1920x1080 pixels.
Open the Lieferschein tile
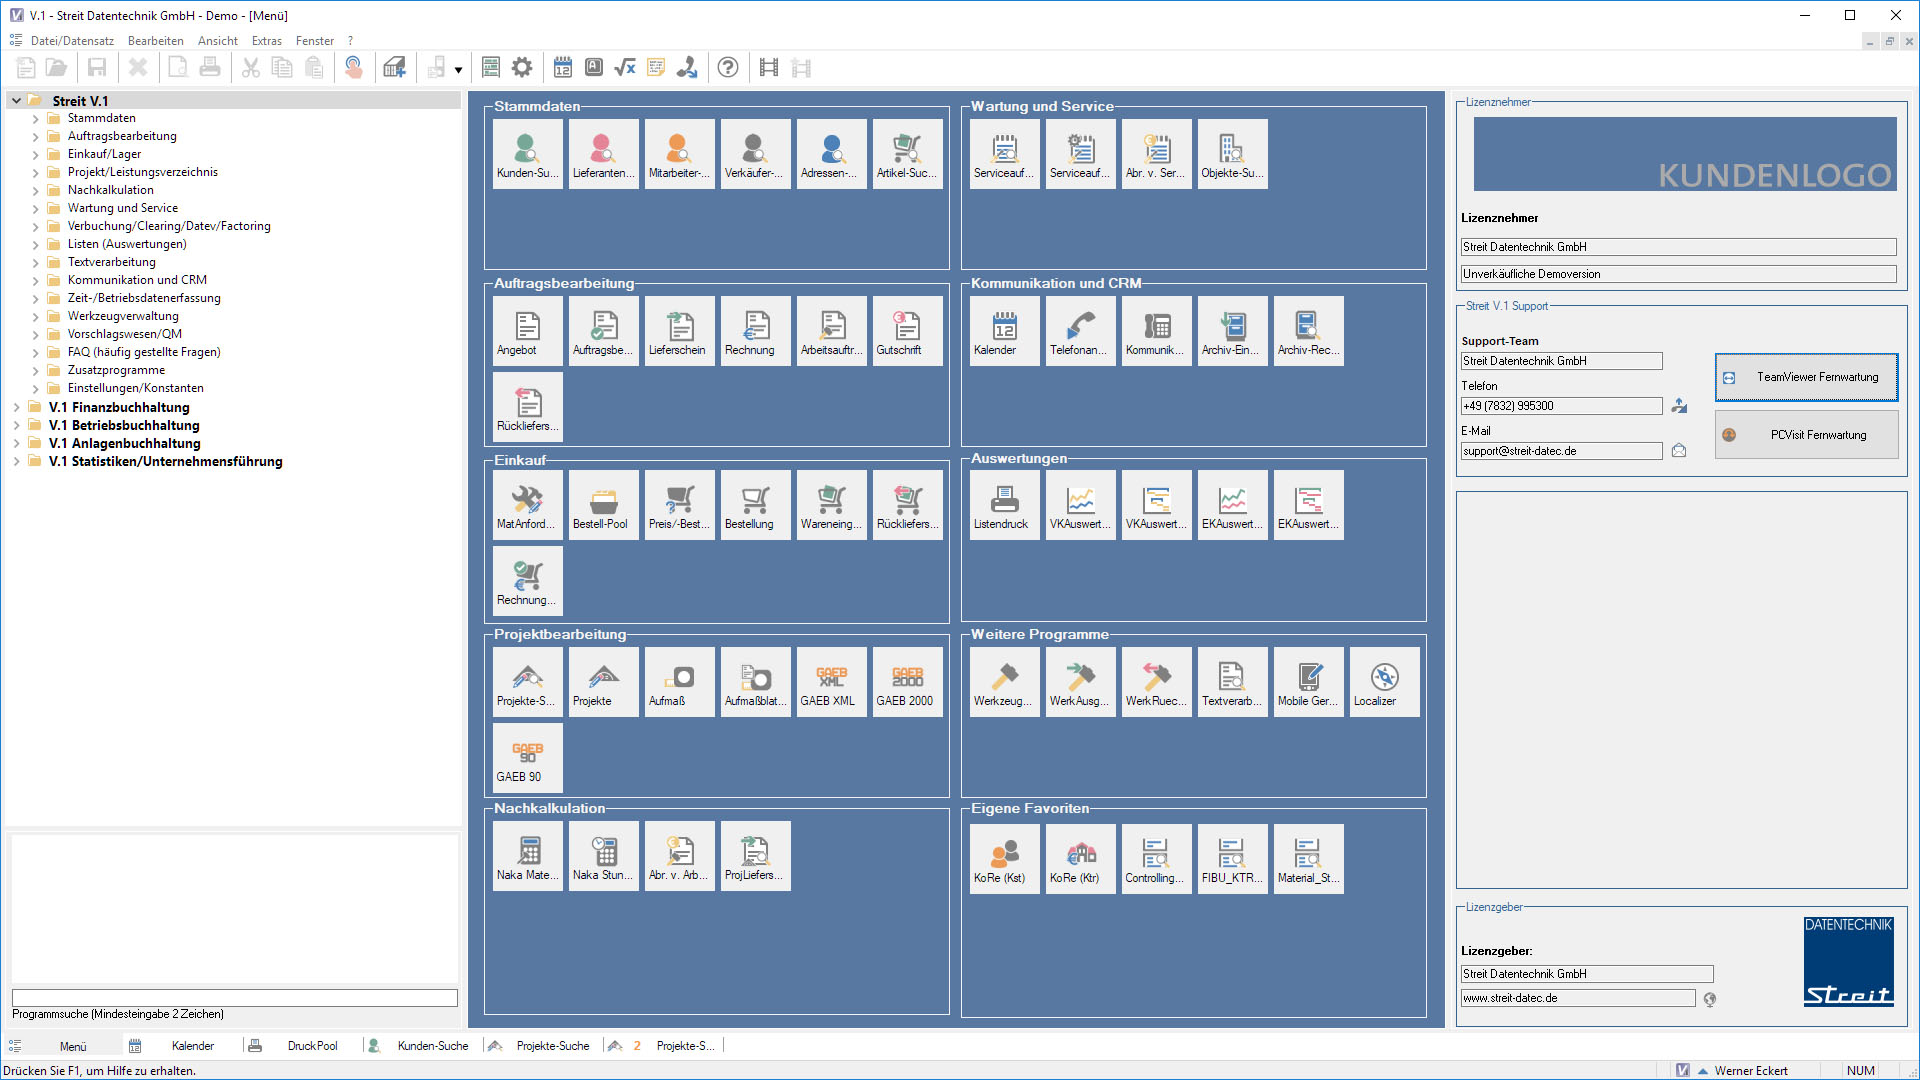coord(679,331)
